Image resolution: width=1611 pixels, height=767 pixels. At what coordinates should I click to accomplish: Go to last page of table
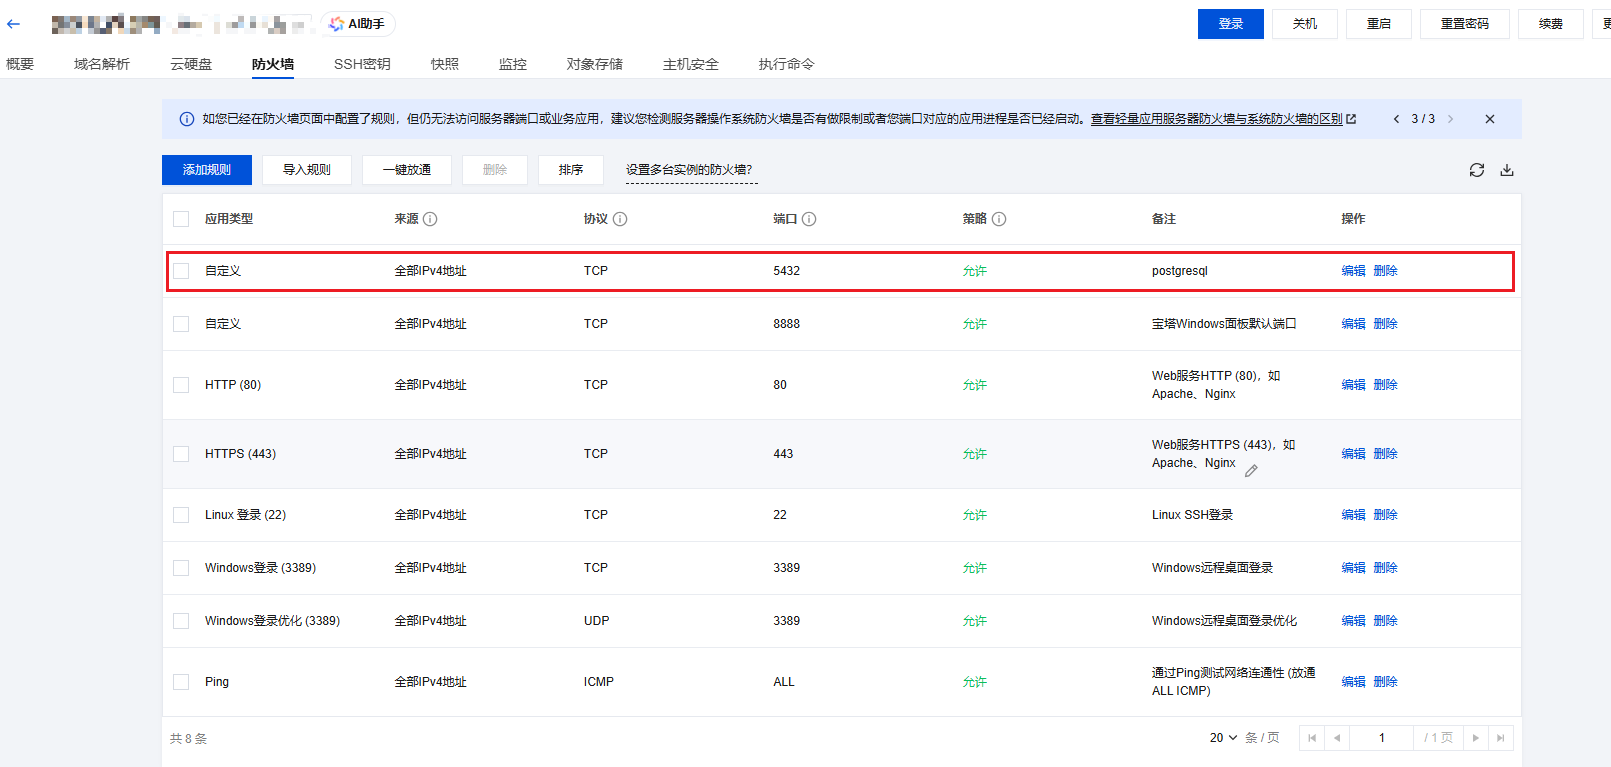pos(1501,738)
